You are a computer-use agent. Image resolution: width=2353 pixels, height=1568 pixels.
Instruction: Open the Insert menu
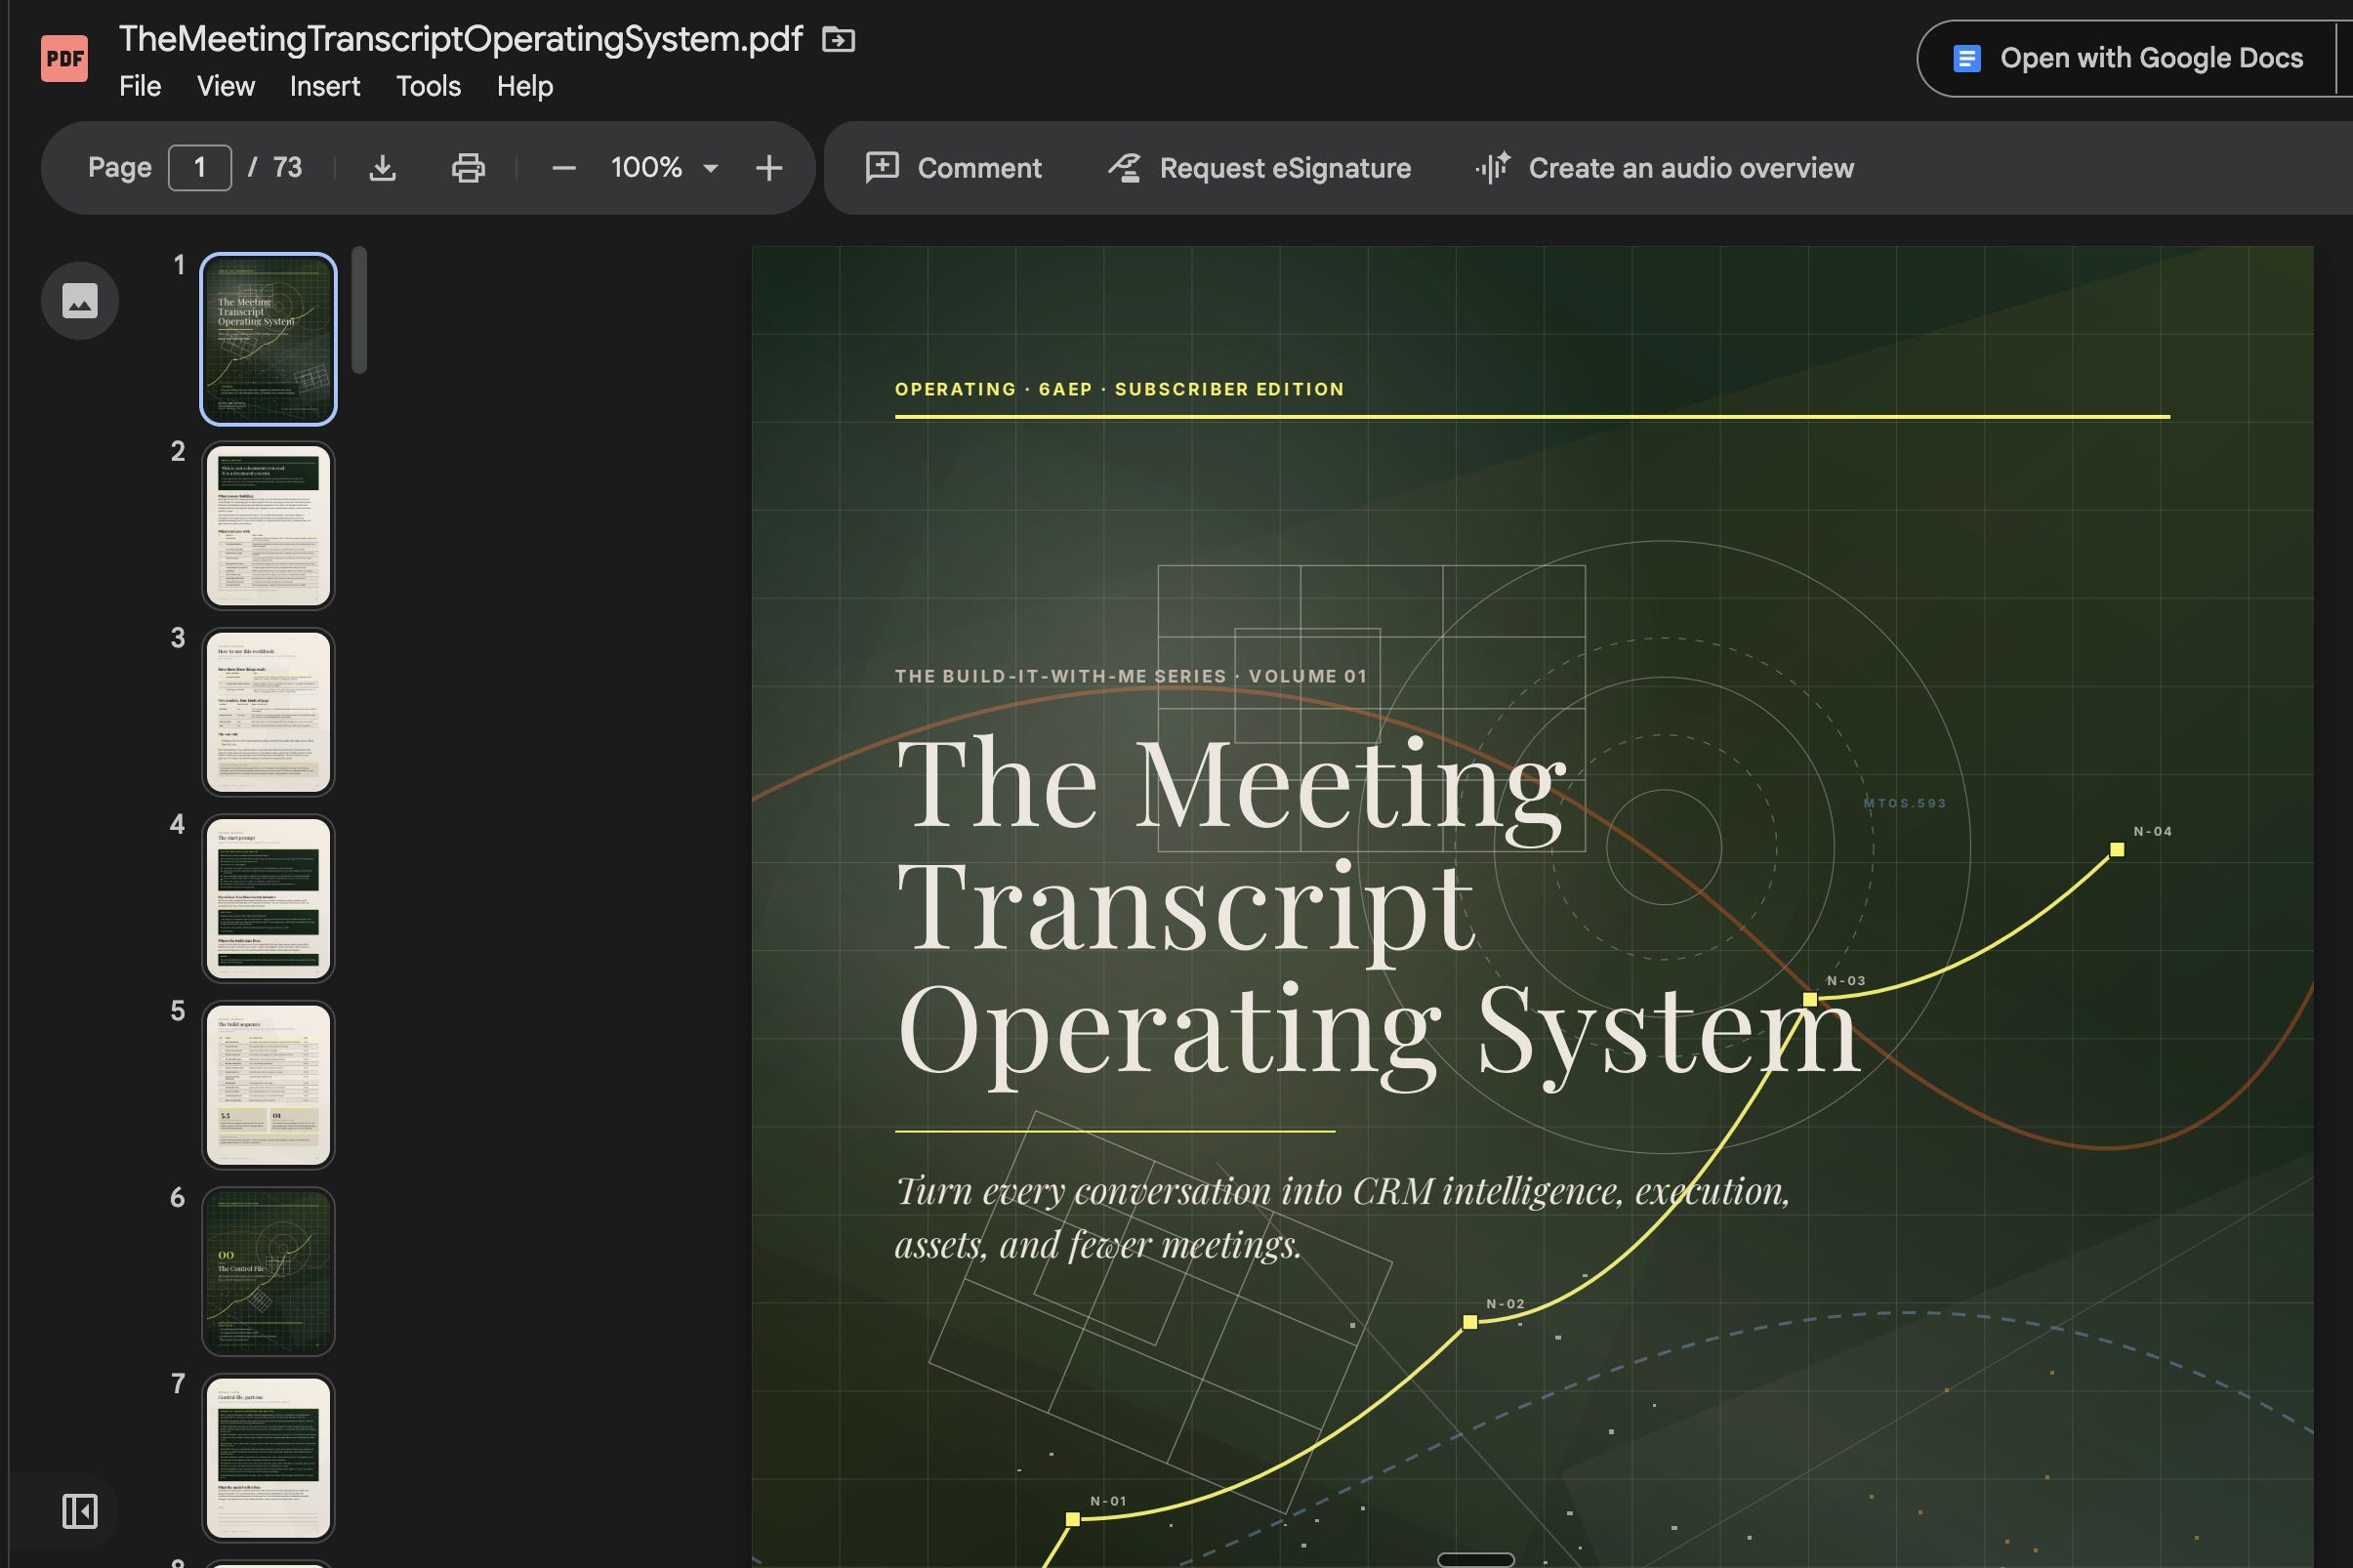pos(325,87)
